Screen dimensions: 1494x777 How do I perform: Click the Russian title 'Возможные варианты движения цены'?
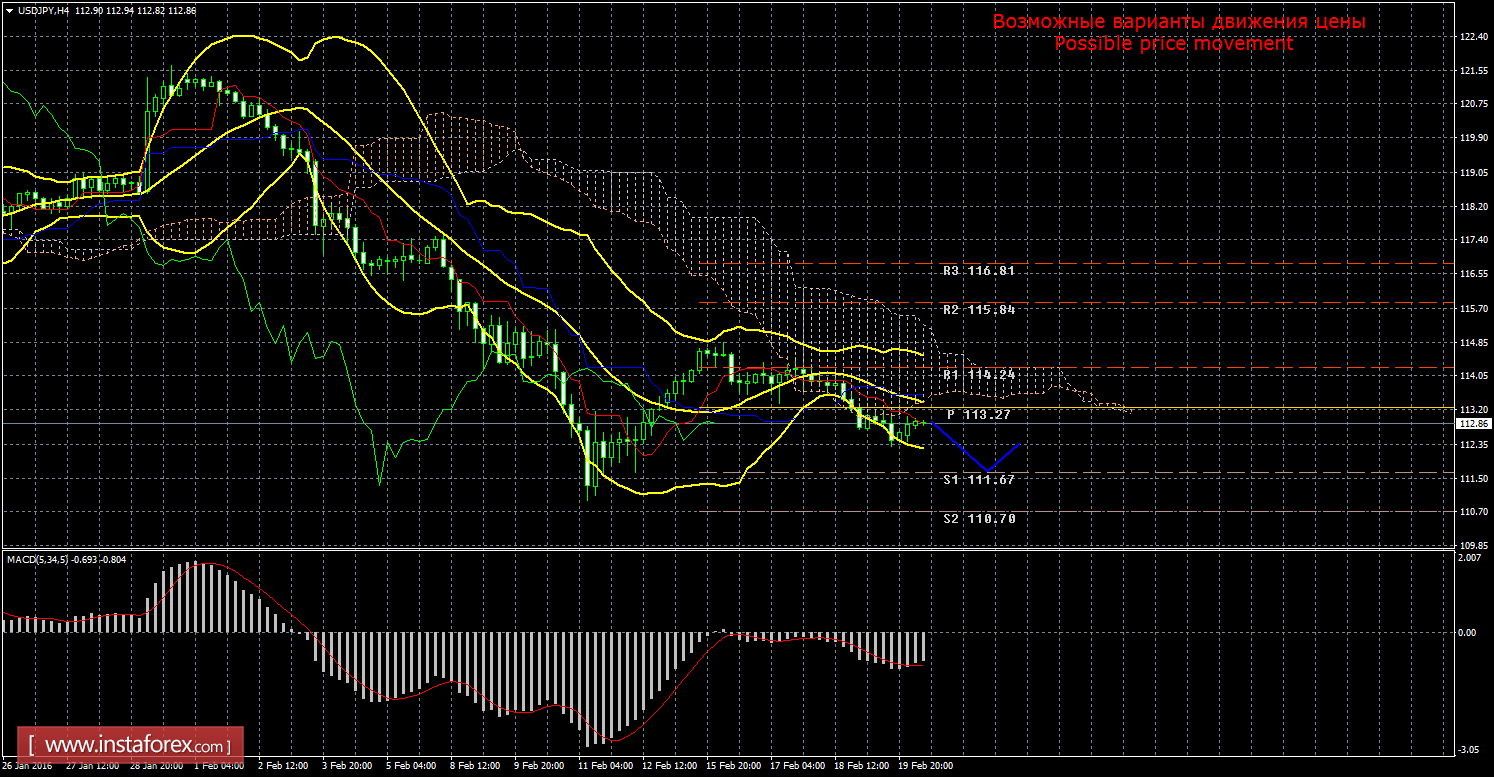pos(1179,22)
